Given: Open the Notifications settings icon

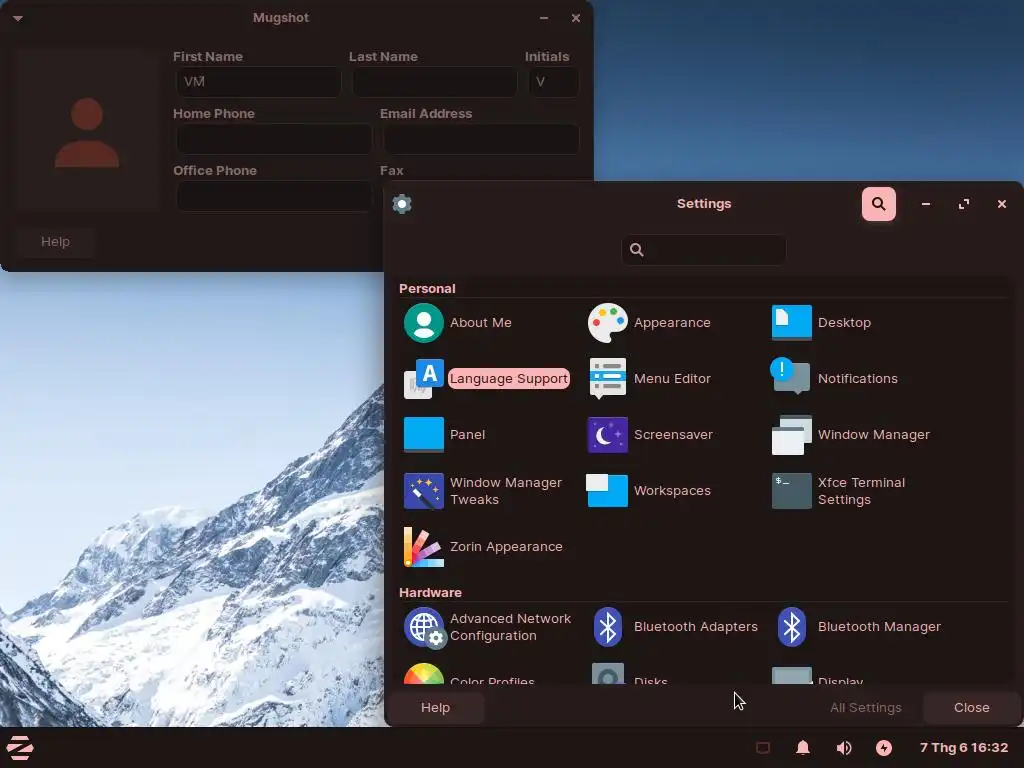Looking at the screenshot, I should pyautogui.click(x=791, y=376).
